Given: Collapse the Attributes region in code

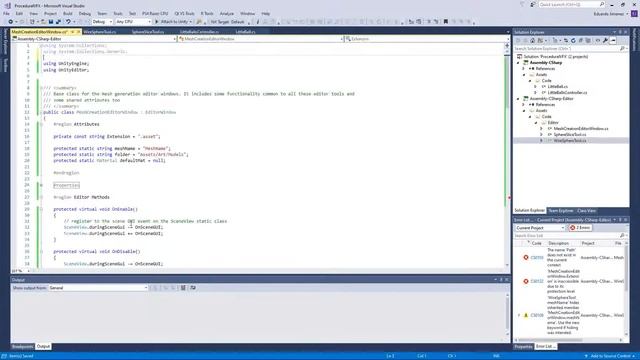Looking at the screenshot, I should (x=41, y=124).
